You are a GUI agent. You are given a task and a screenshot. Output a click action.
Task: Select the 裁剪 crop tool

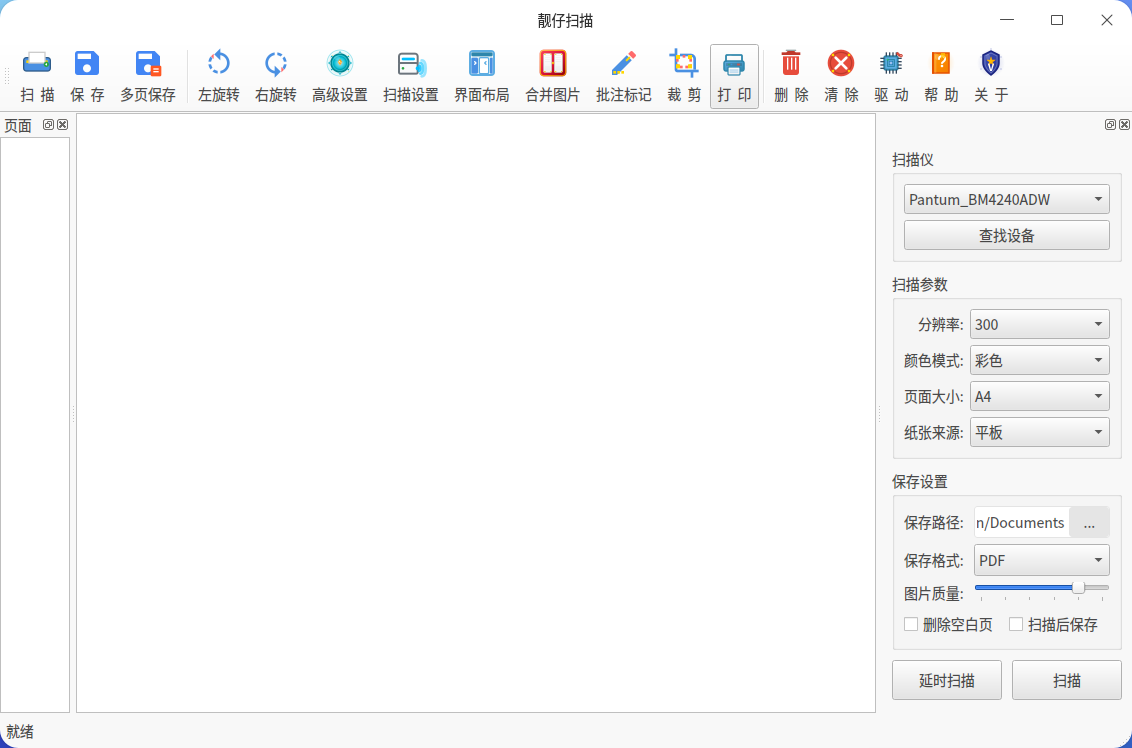[x=684, y=76]
